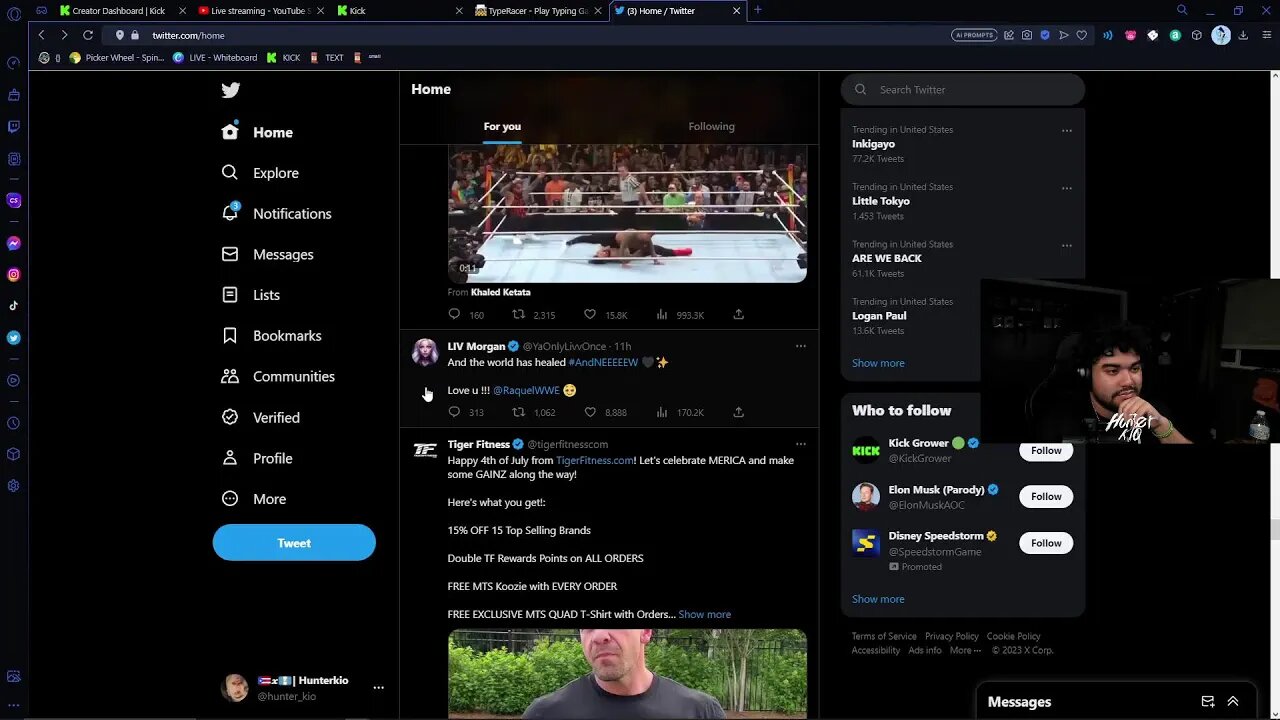This screenshot has height=720, width=1280.
Task: Open the @RaquelWWE mention
Action: tap(526, 390)
